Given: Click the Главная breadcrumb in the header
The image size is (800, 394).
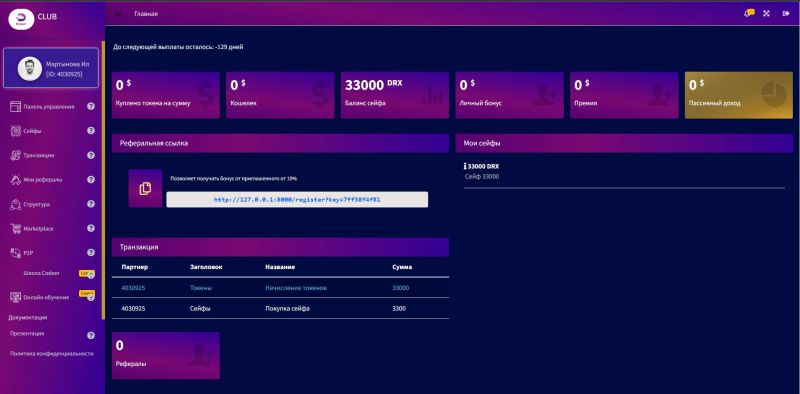Looking at the screenshot, I should (x=146, y=14).
